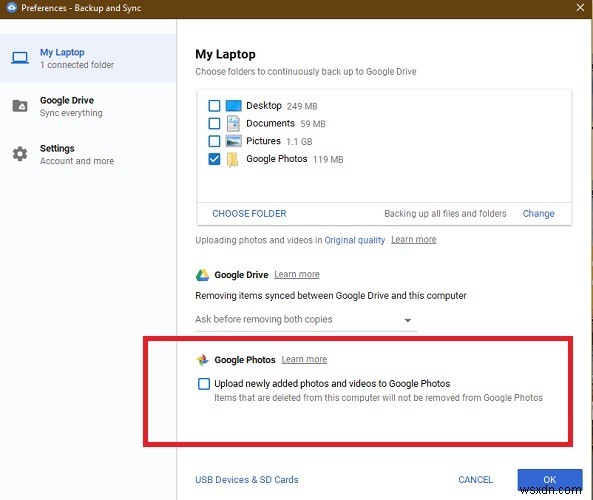The width and height of the screenshot is (593, 500).
Task: Click the Google Photos pinwheel logo
Action: pos(202,360)
